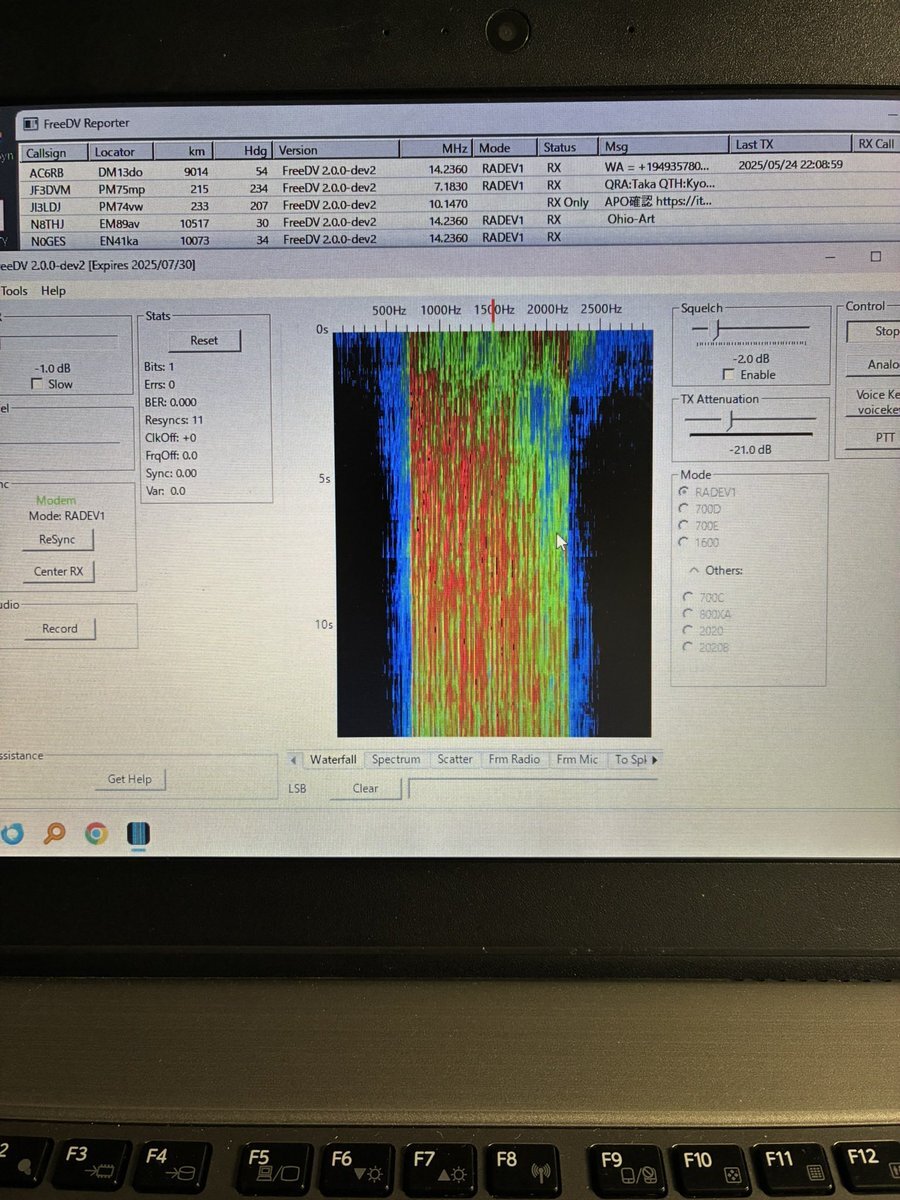This screenshot has width=900, height=1200.
Task: Switch to the Waterfall tab
Action: point(332,760)
